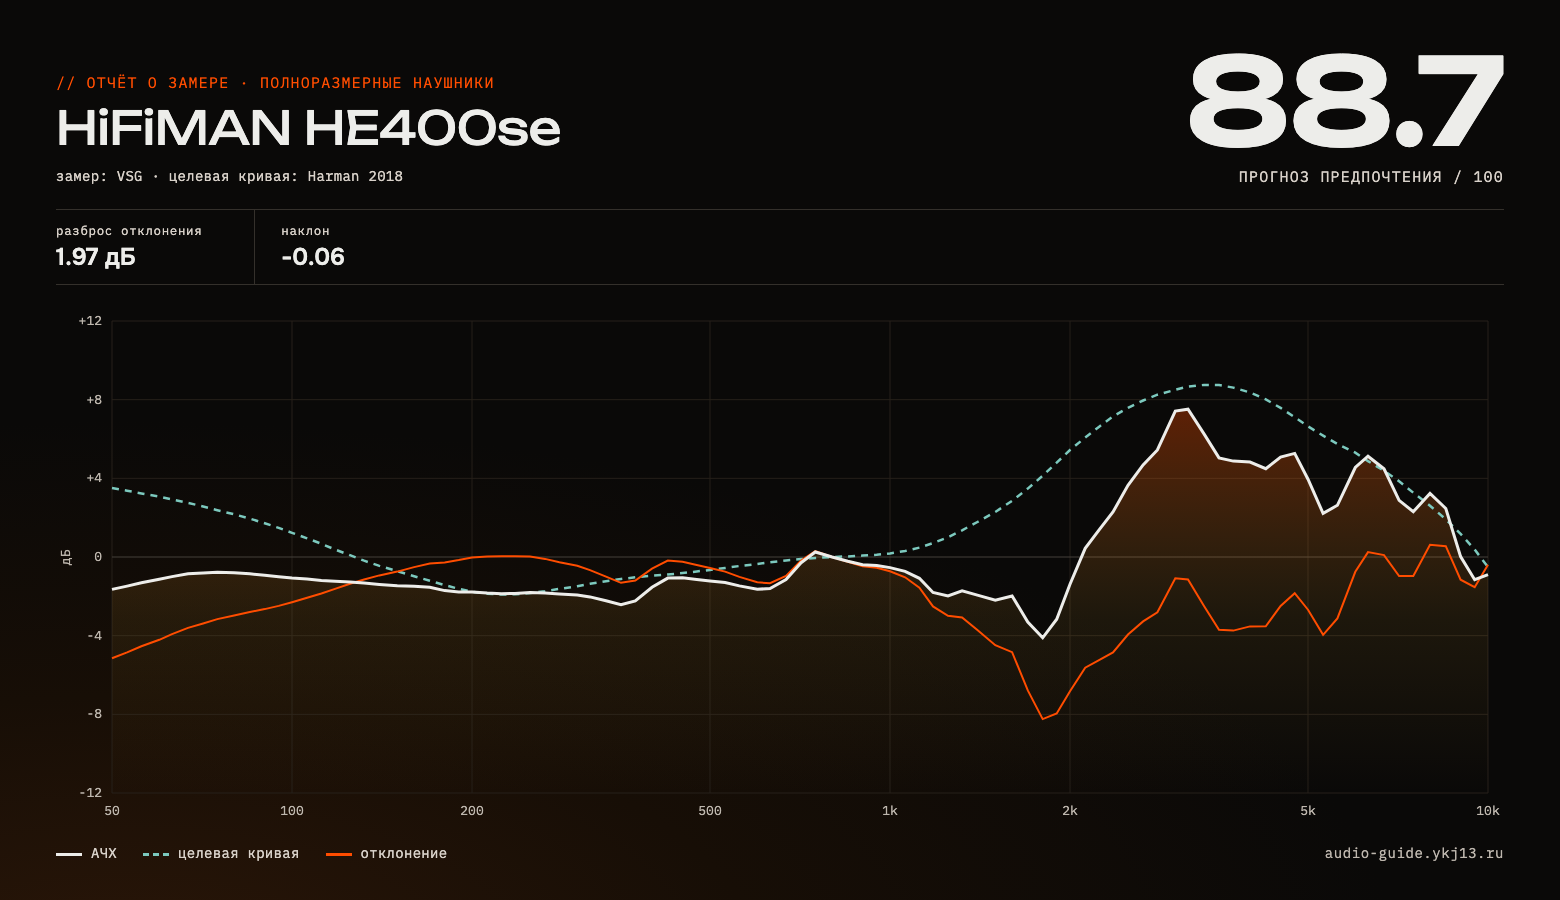Click the y-axis zero tick "0"
The image size is (1560, 900).
coord(98,557)
